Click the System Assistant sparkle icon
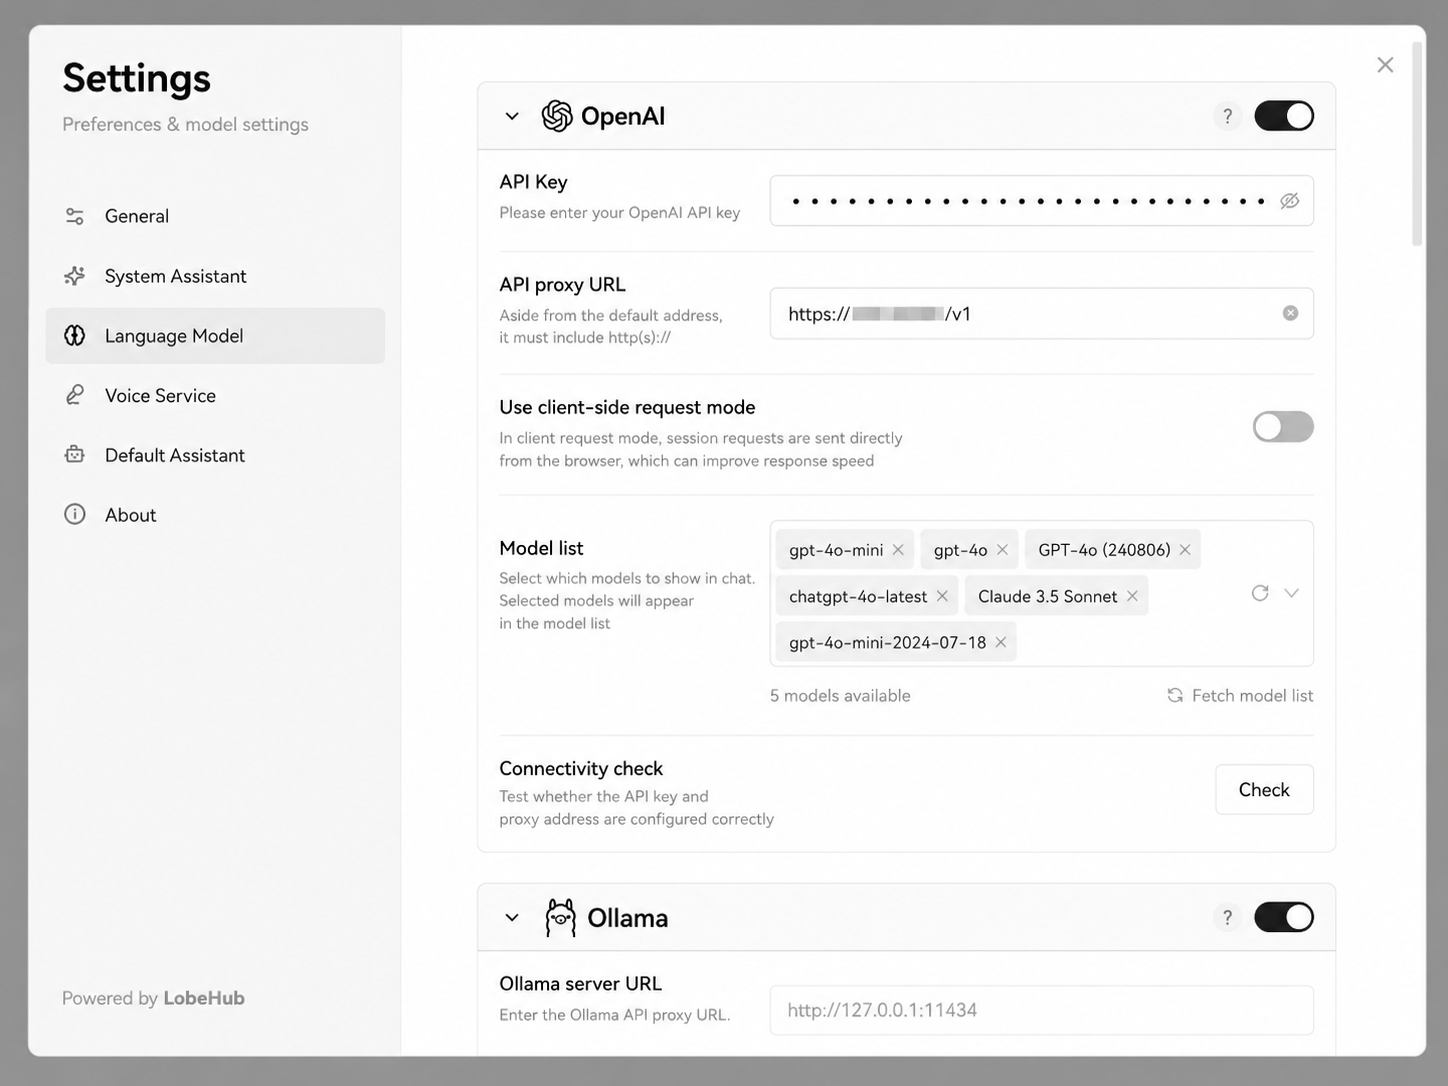Image resolution: width=1448 pixels, height=1086 pixels. (75, 276)
